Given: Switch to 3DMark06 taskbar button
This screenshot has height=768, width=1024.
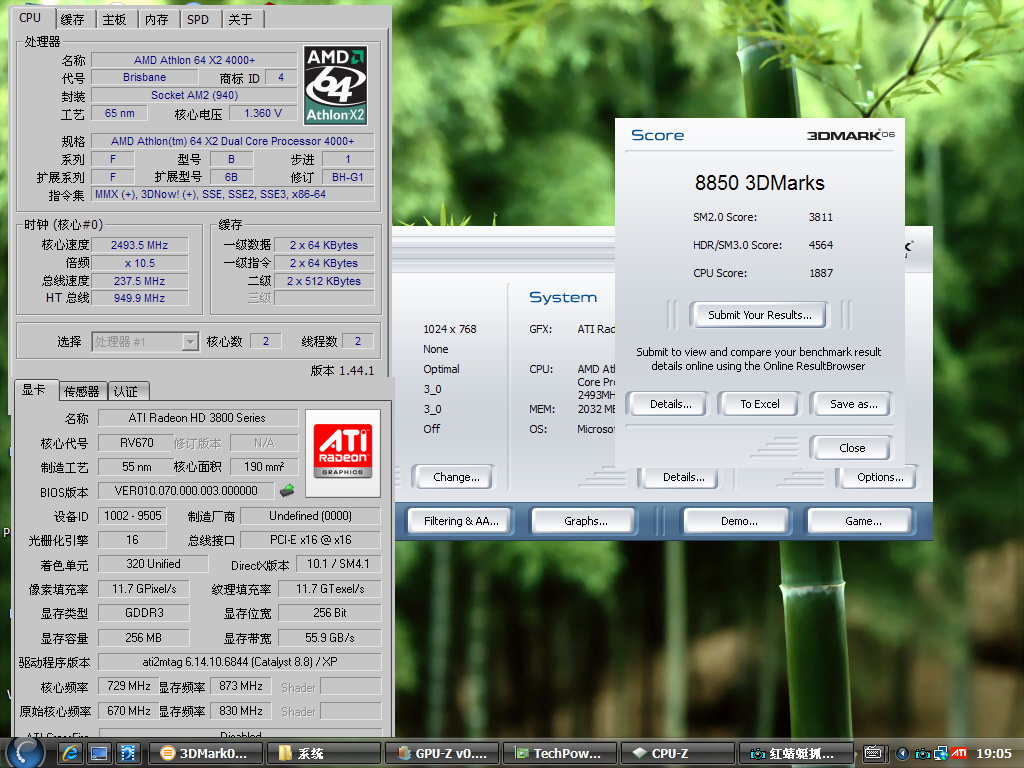Looking at the screenshot, I should (x=205, y=753).
